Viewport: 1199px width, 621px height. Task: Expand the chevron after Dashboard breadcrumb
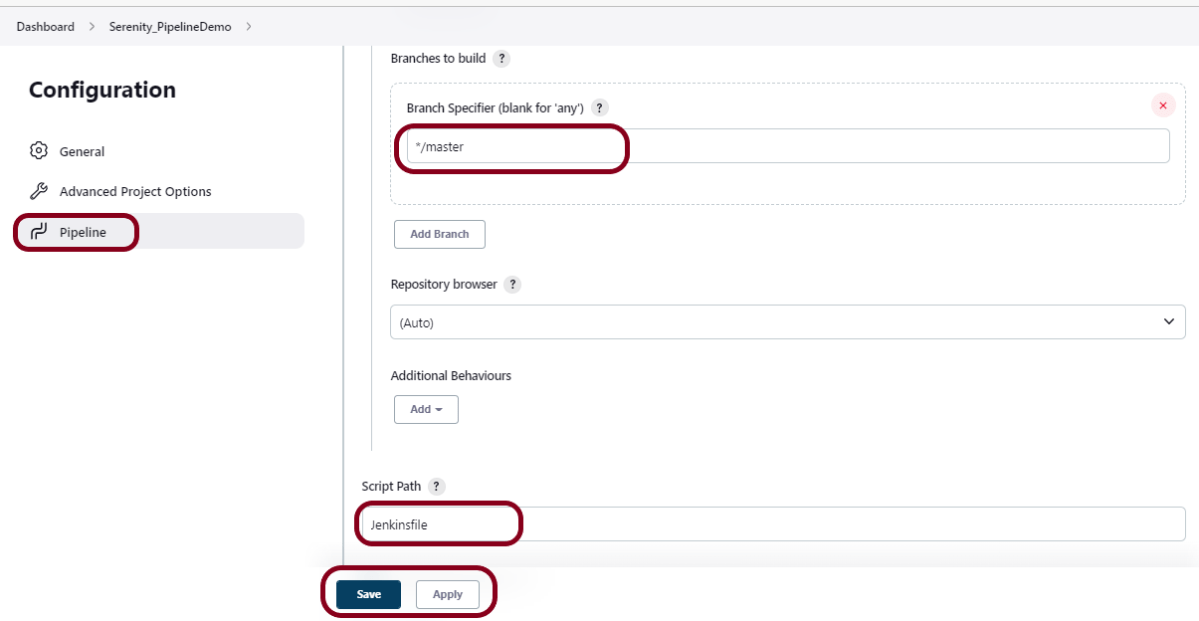[91, 27]
